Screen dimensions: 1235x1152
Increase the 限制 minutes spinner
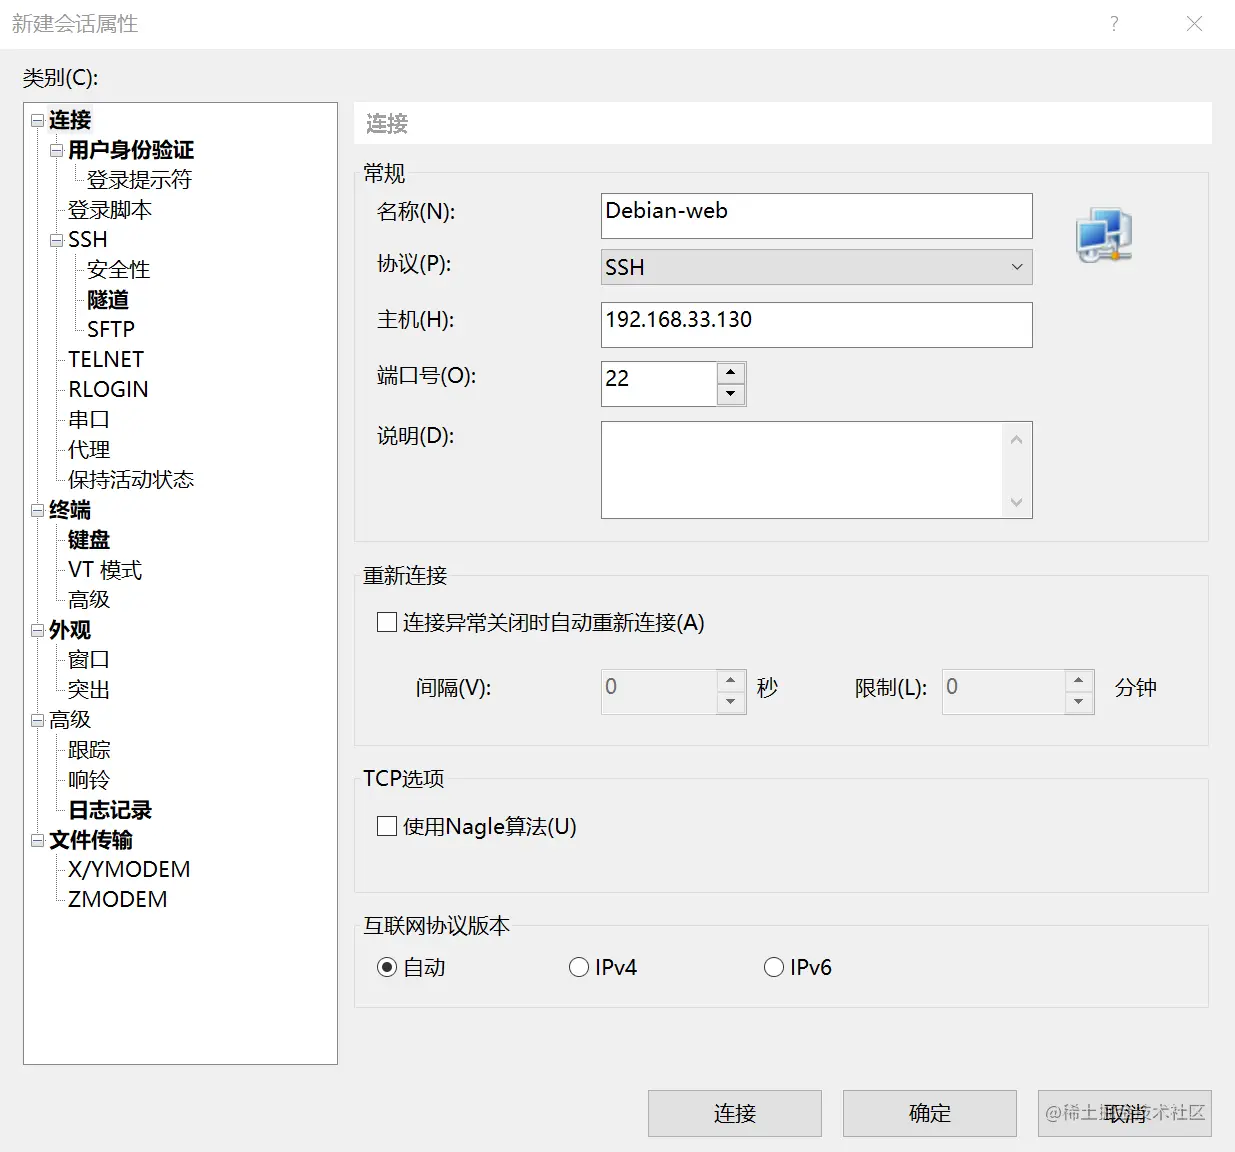[x=1078, y=680]
